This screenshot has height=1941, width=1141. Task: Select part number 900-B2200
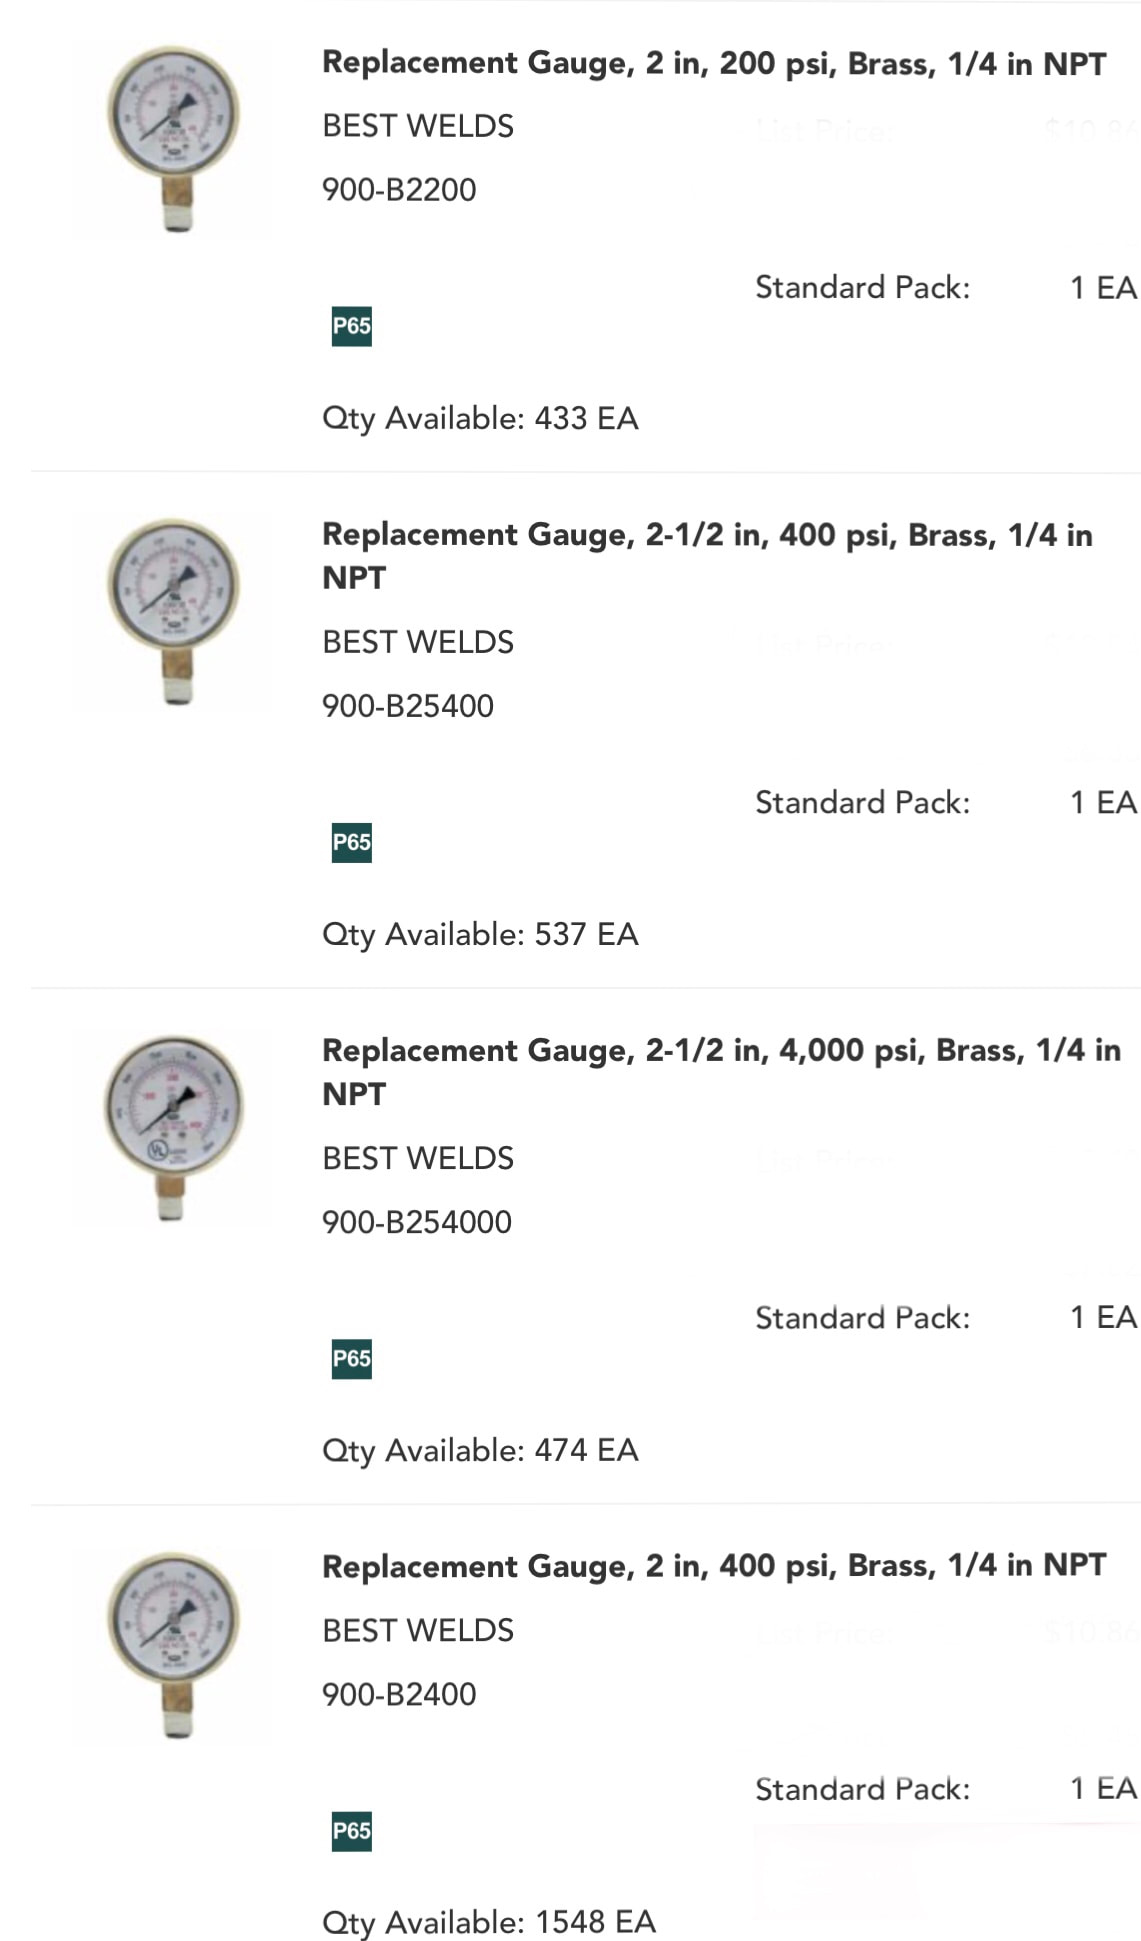pyautogui.click(x=399, y=190)
